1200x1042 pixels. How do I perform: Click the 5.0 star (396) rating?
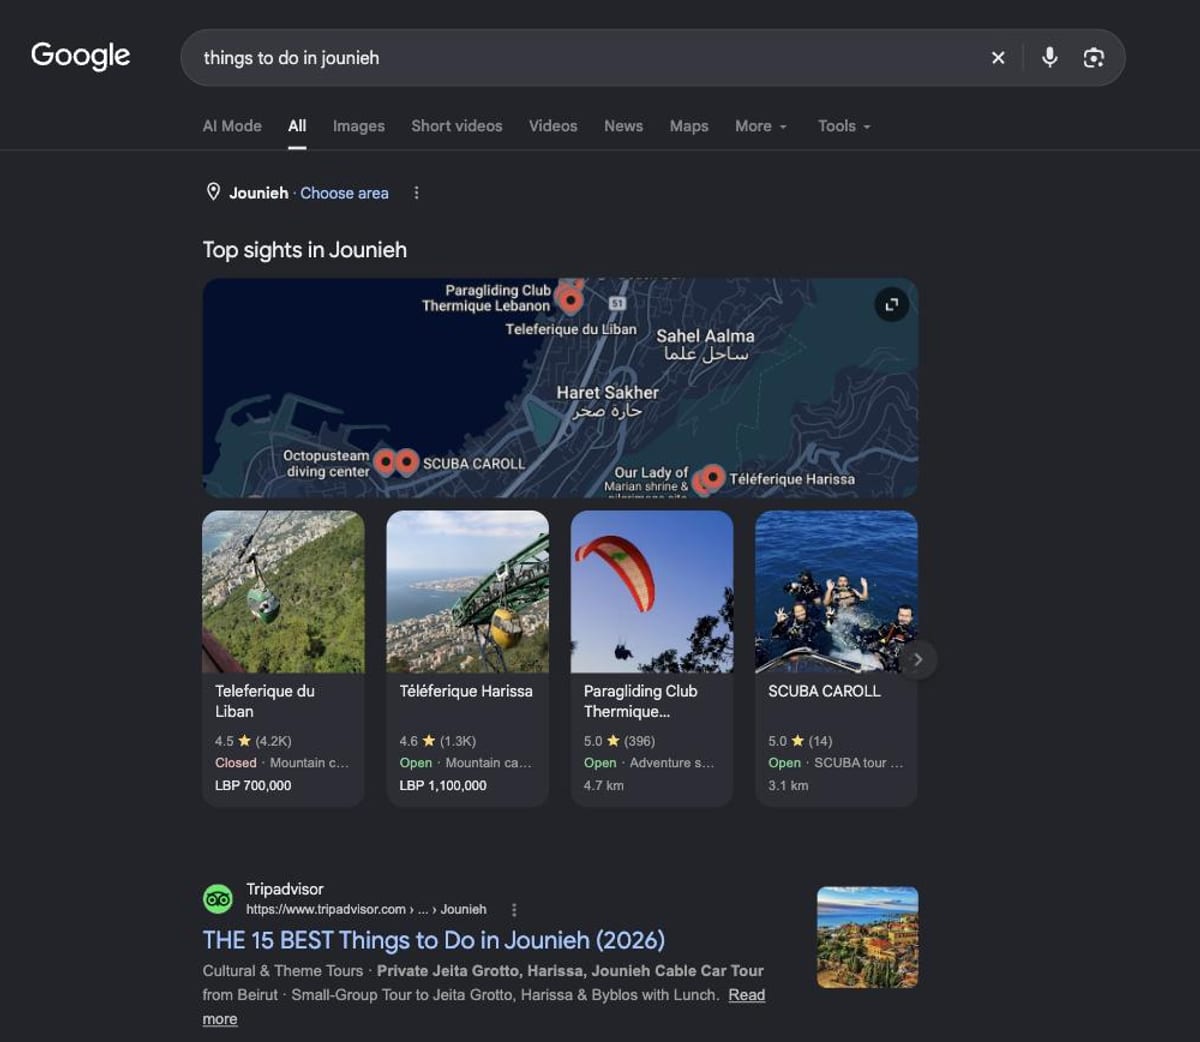coord(619,741)
